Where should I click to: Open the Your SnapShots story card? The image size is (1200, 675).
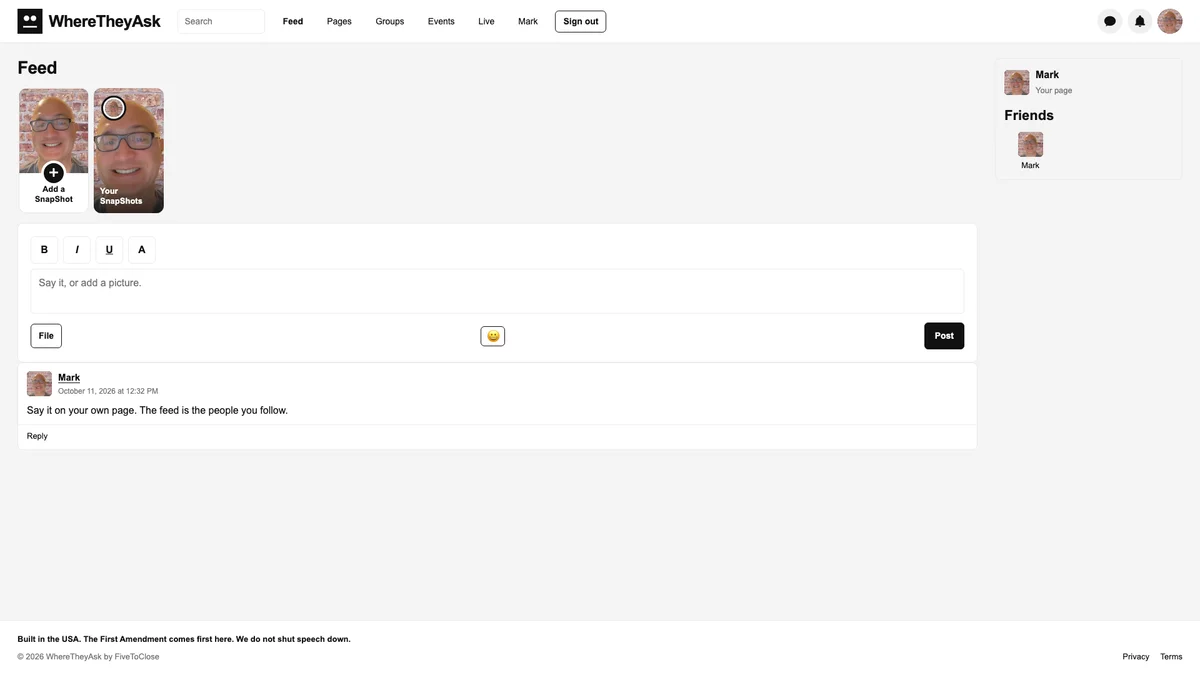(129, 151)
